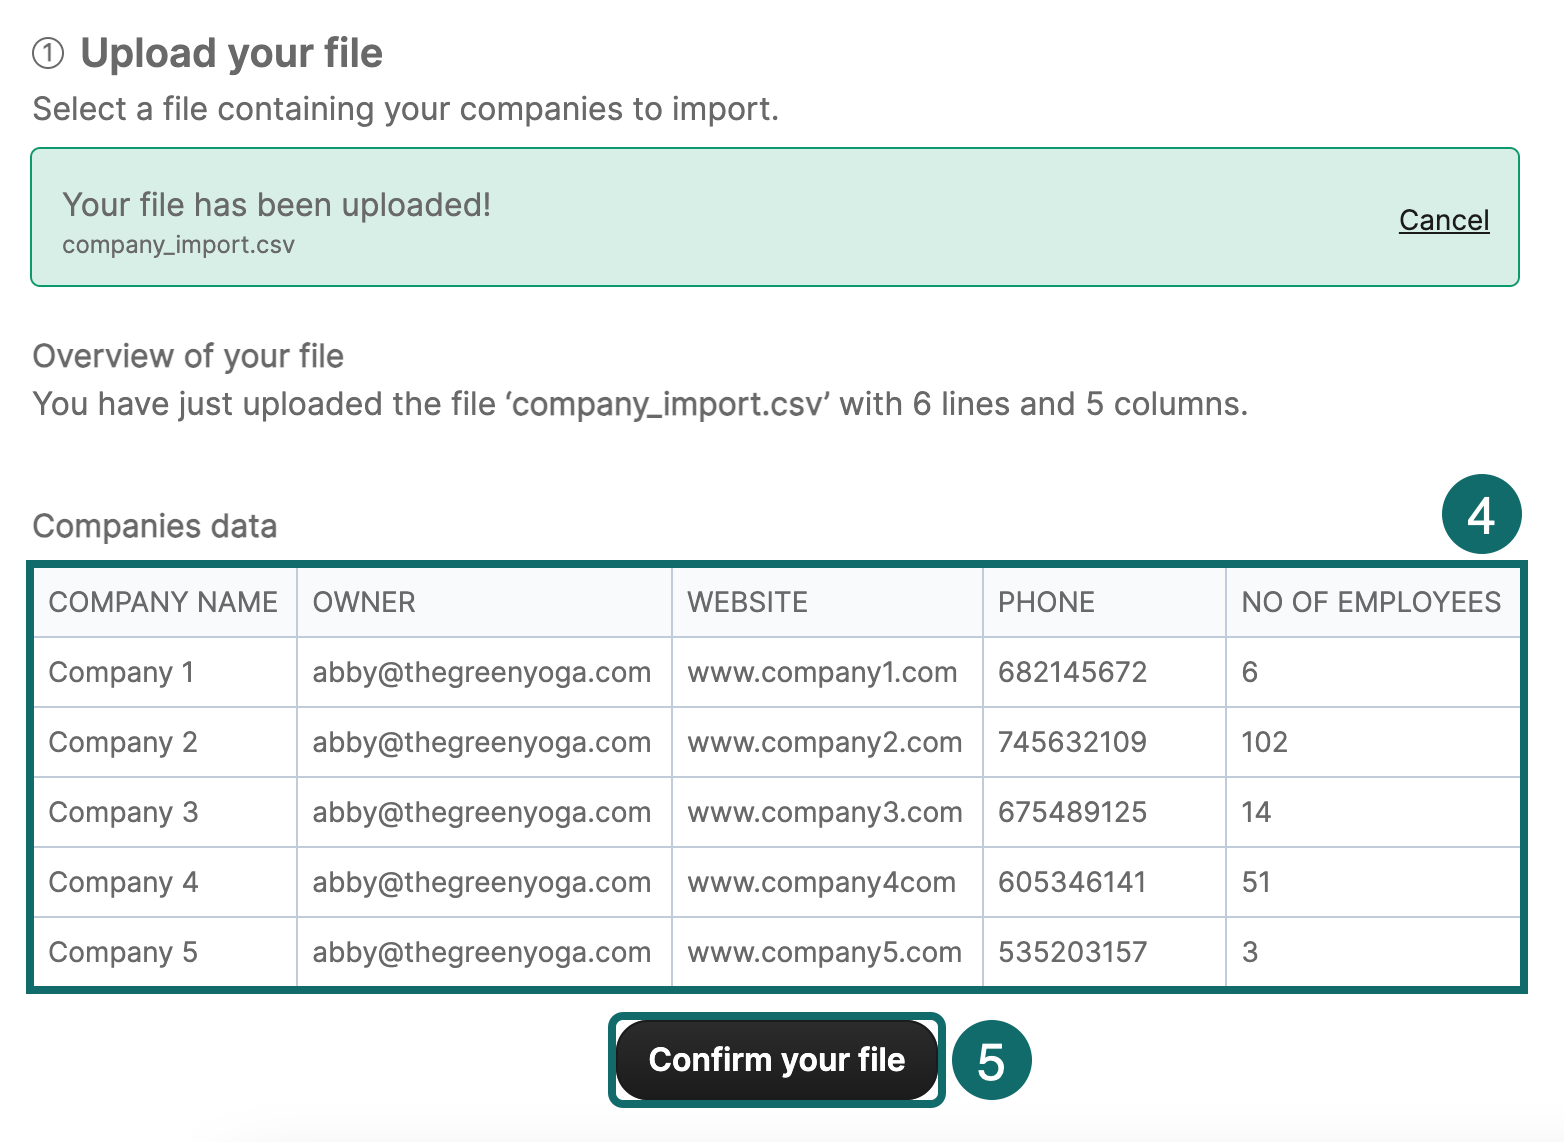Click the WEBSITE column header
The height and width of the screenshot is (1142, 1564).
[x=747, y=602]
